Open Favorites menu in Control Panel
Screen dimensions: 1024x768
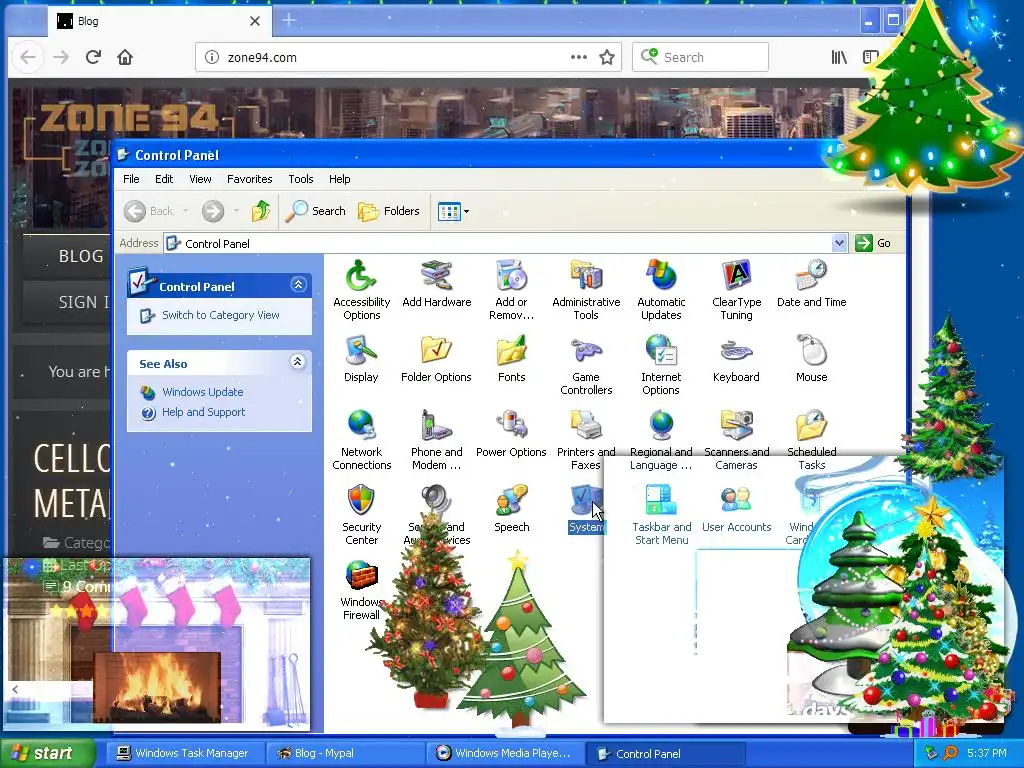(x=249, y=179)
